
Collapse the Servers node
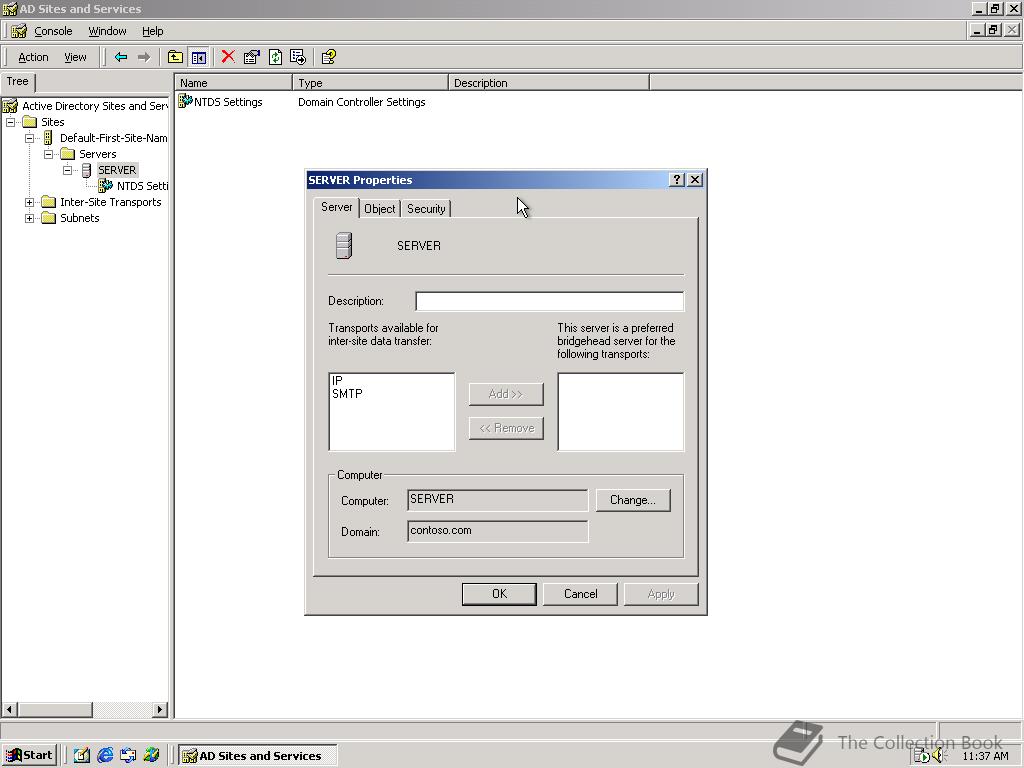[48, 154]
